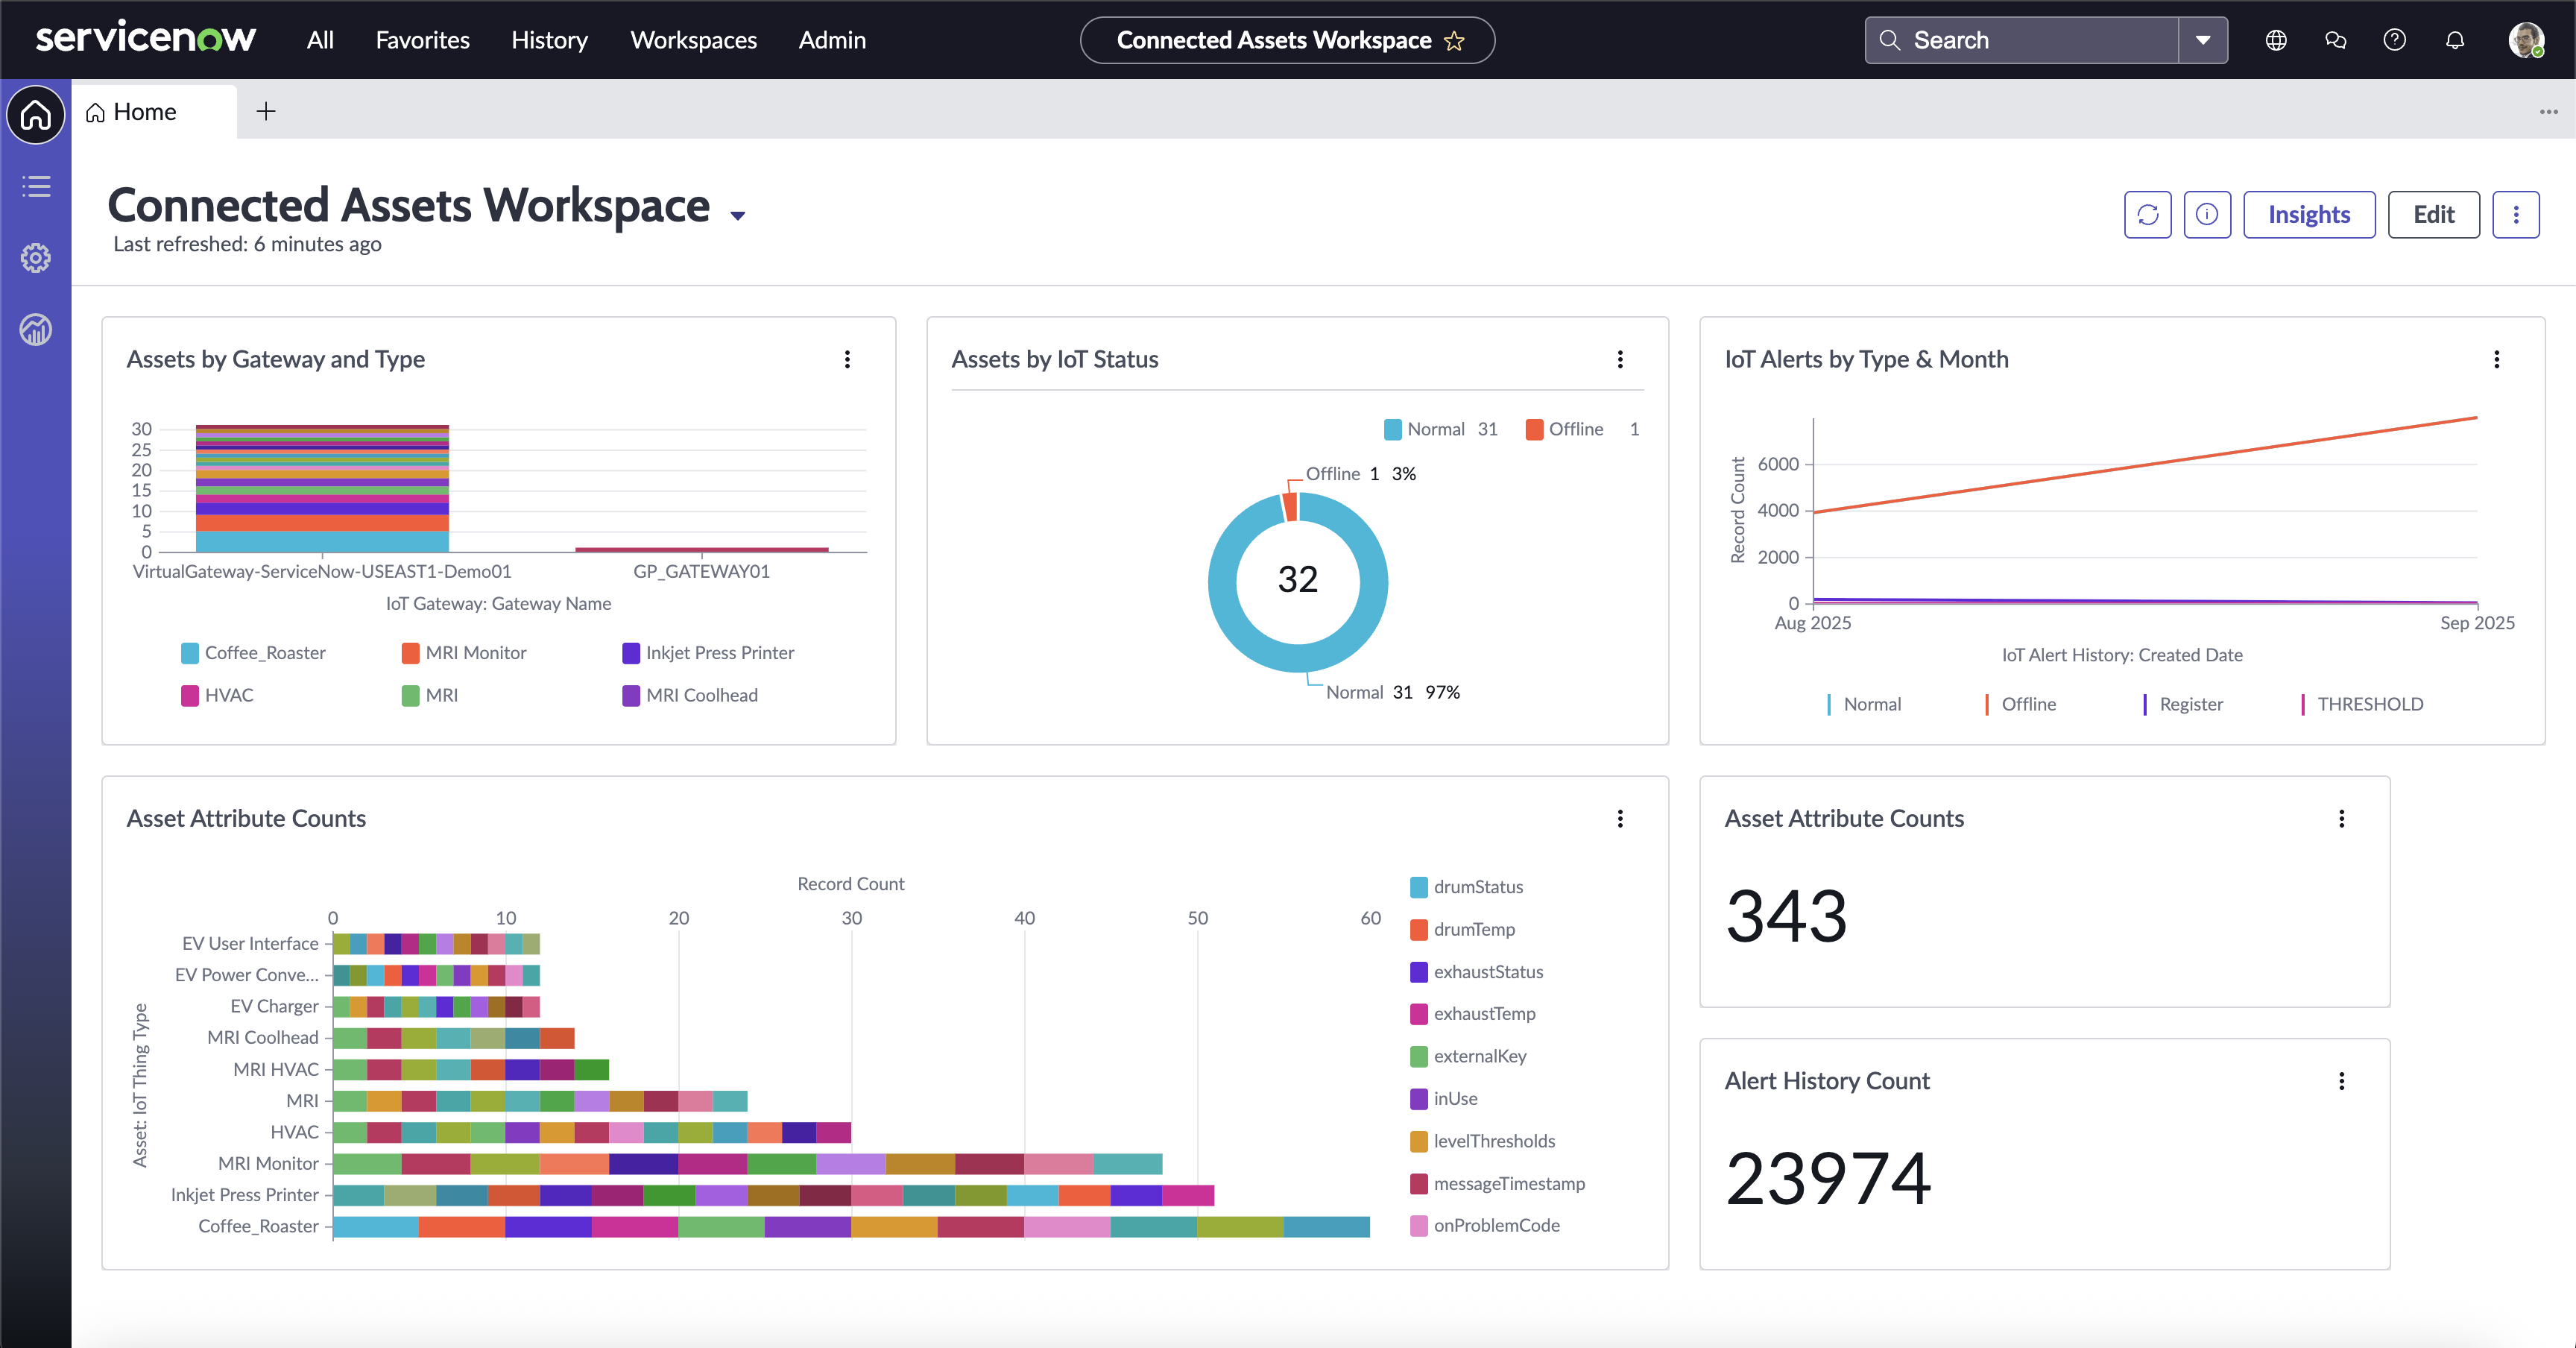Open the search scope dropdown arrow
The image size is (2576, 1348).
point(2202,40)
